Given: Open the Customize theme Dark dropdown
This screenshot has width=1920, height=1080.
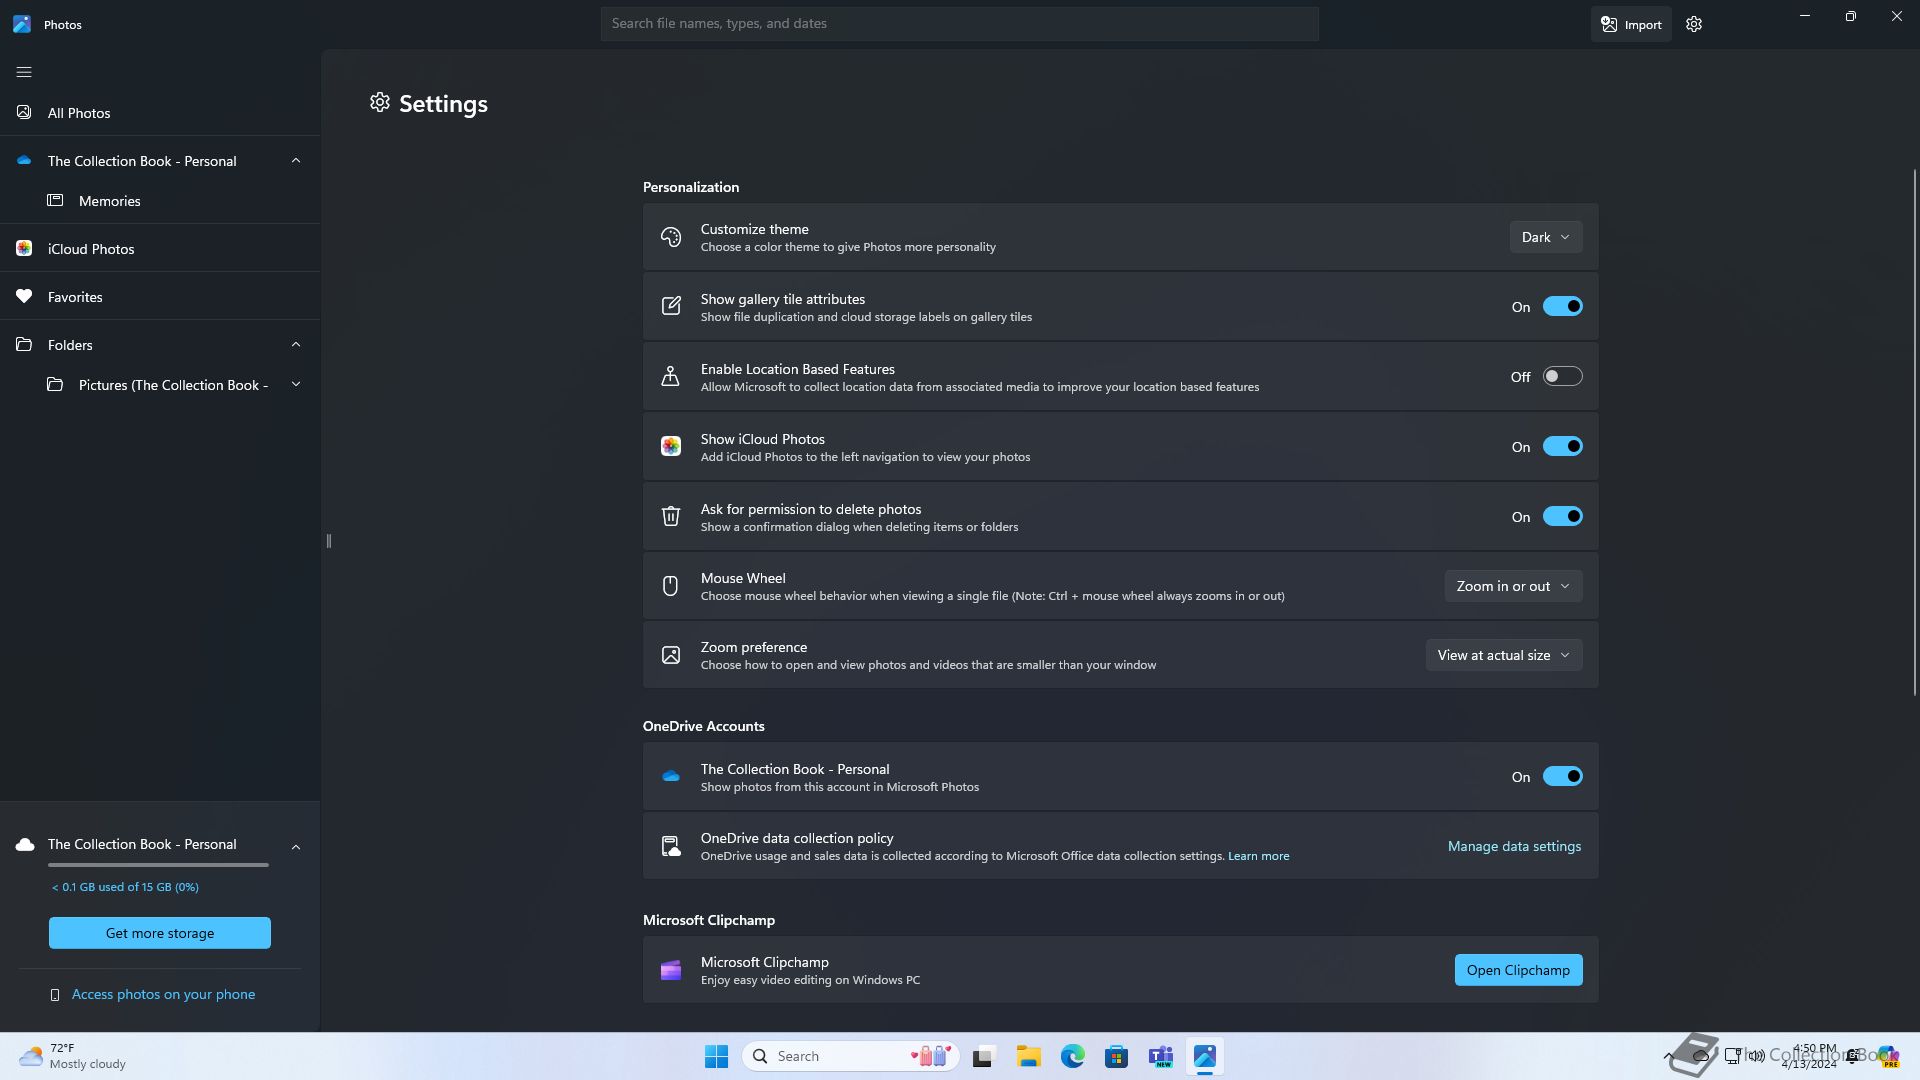Looking at the screenshot, I should click(1545, 237).
